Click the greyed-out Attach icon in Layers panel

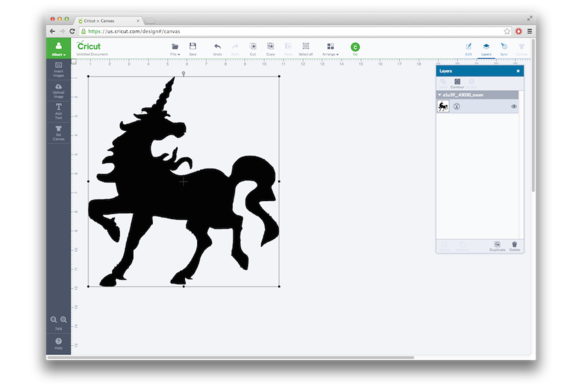(472, 83)
